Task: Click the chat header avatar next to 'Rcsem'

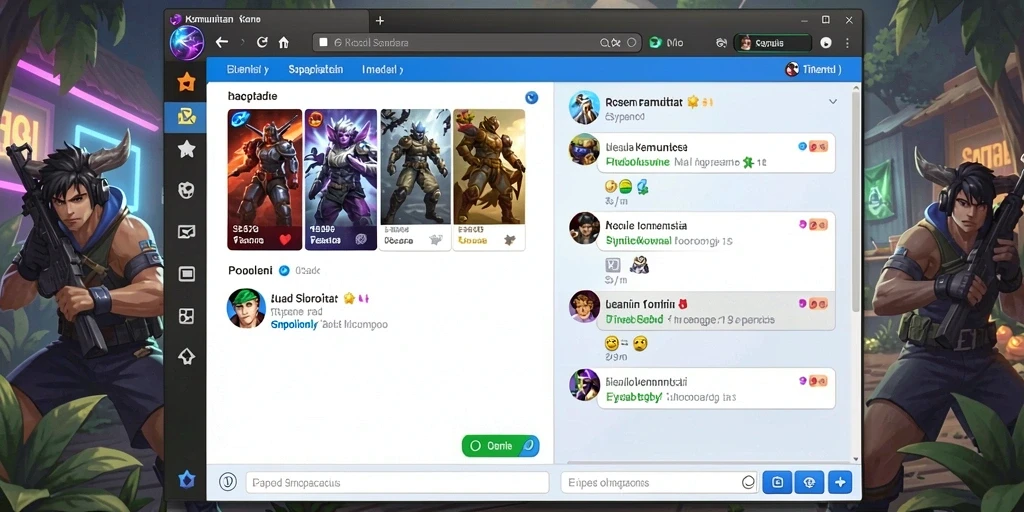Action: 584,107
